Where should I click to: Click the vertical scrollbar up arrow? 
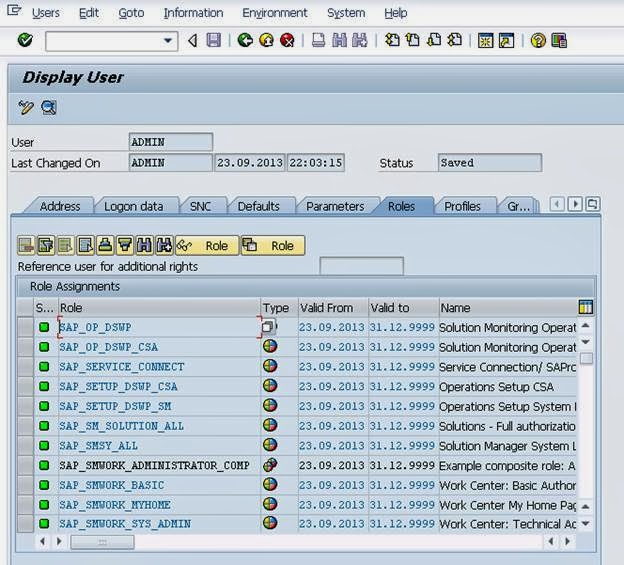(x=585, y=325)
